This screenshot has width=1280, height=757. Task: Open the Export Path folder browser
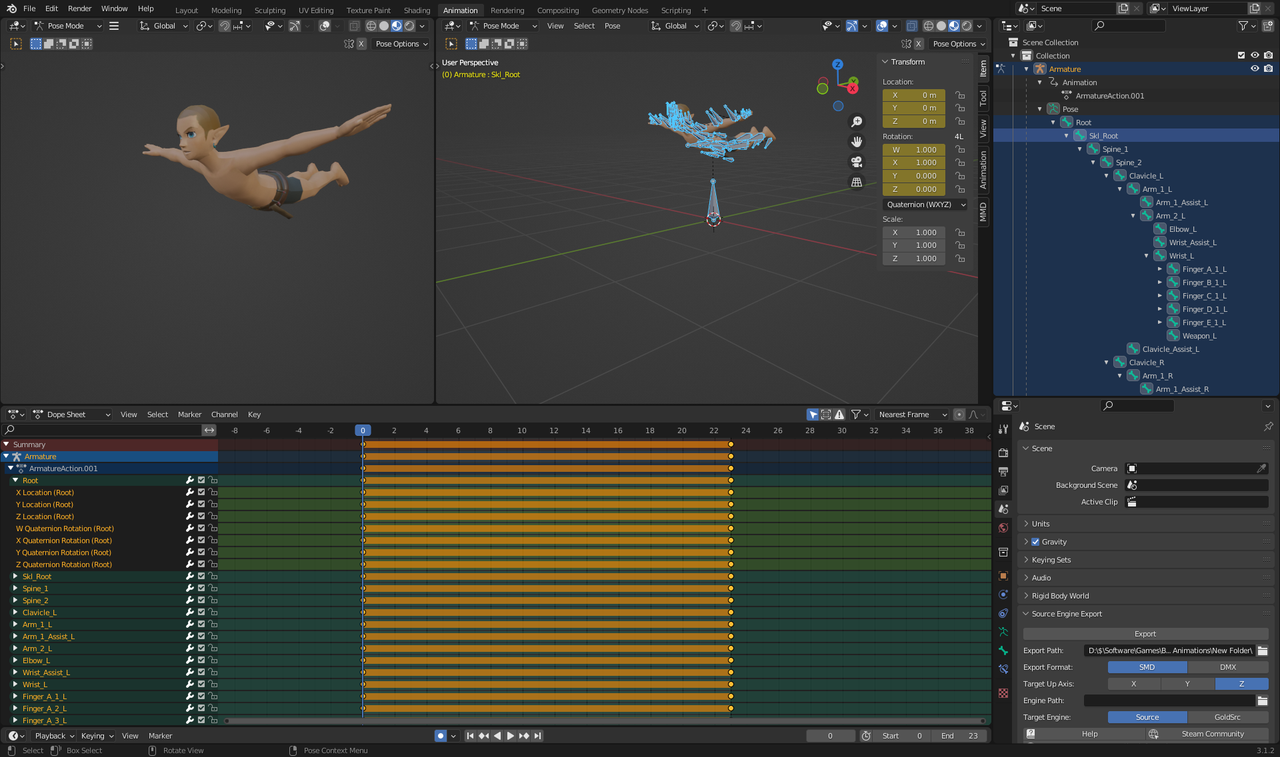coord(1262,650)
